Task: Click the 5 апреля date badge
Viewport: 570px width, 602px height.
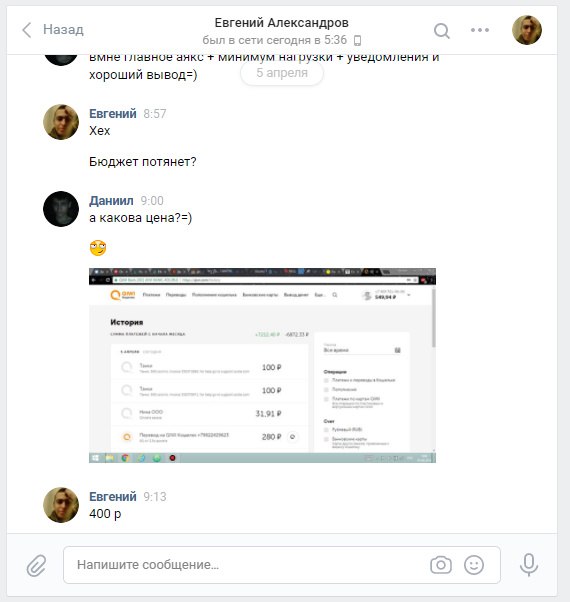Action: [282, 73]
